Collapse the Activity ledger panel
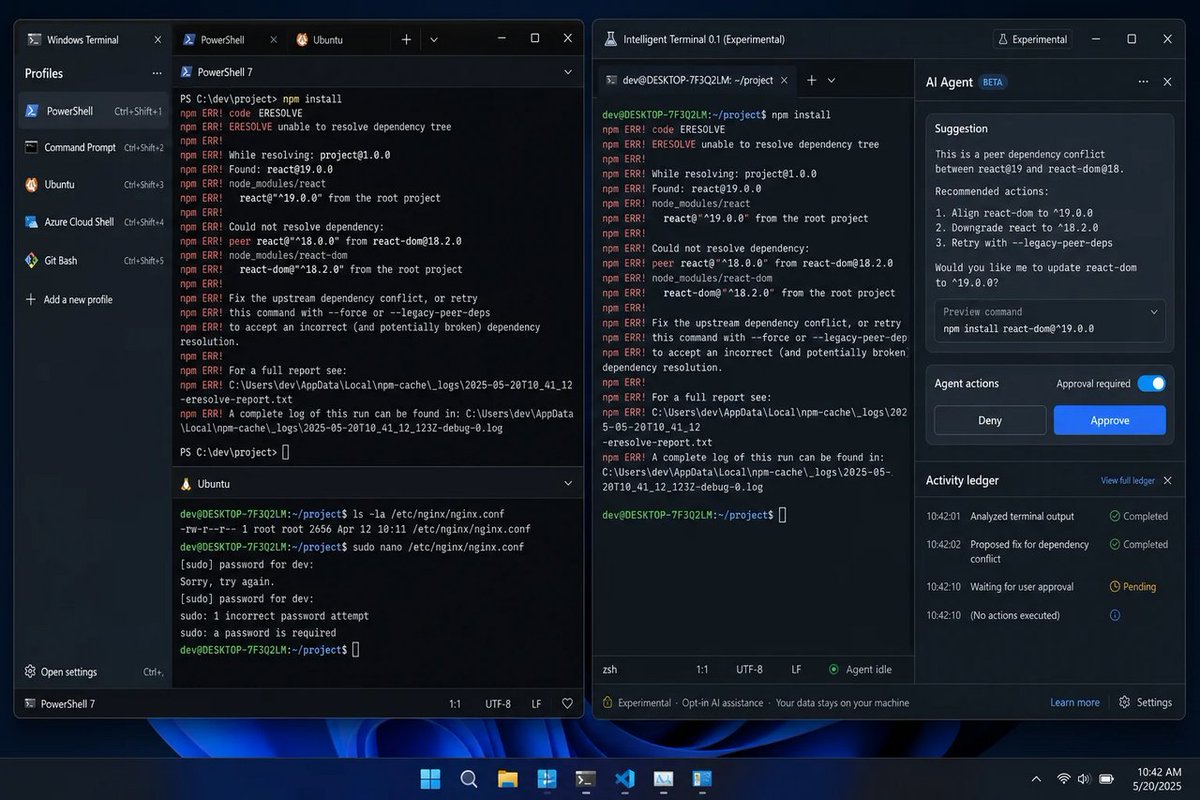 tap(1167, 480)
